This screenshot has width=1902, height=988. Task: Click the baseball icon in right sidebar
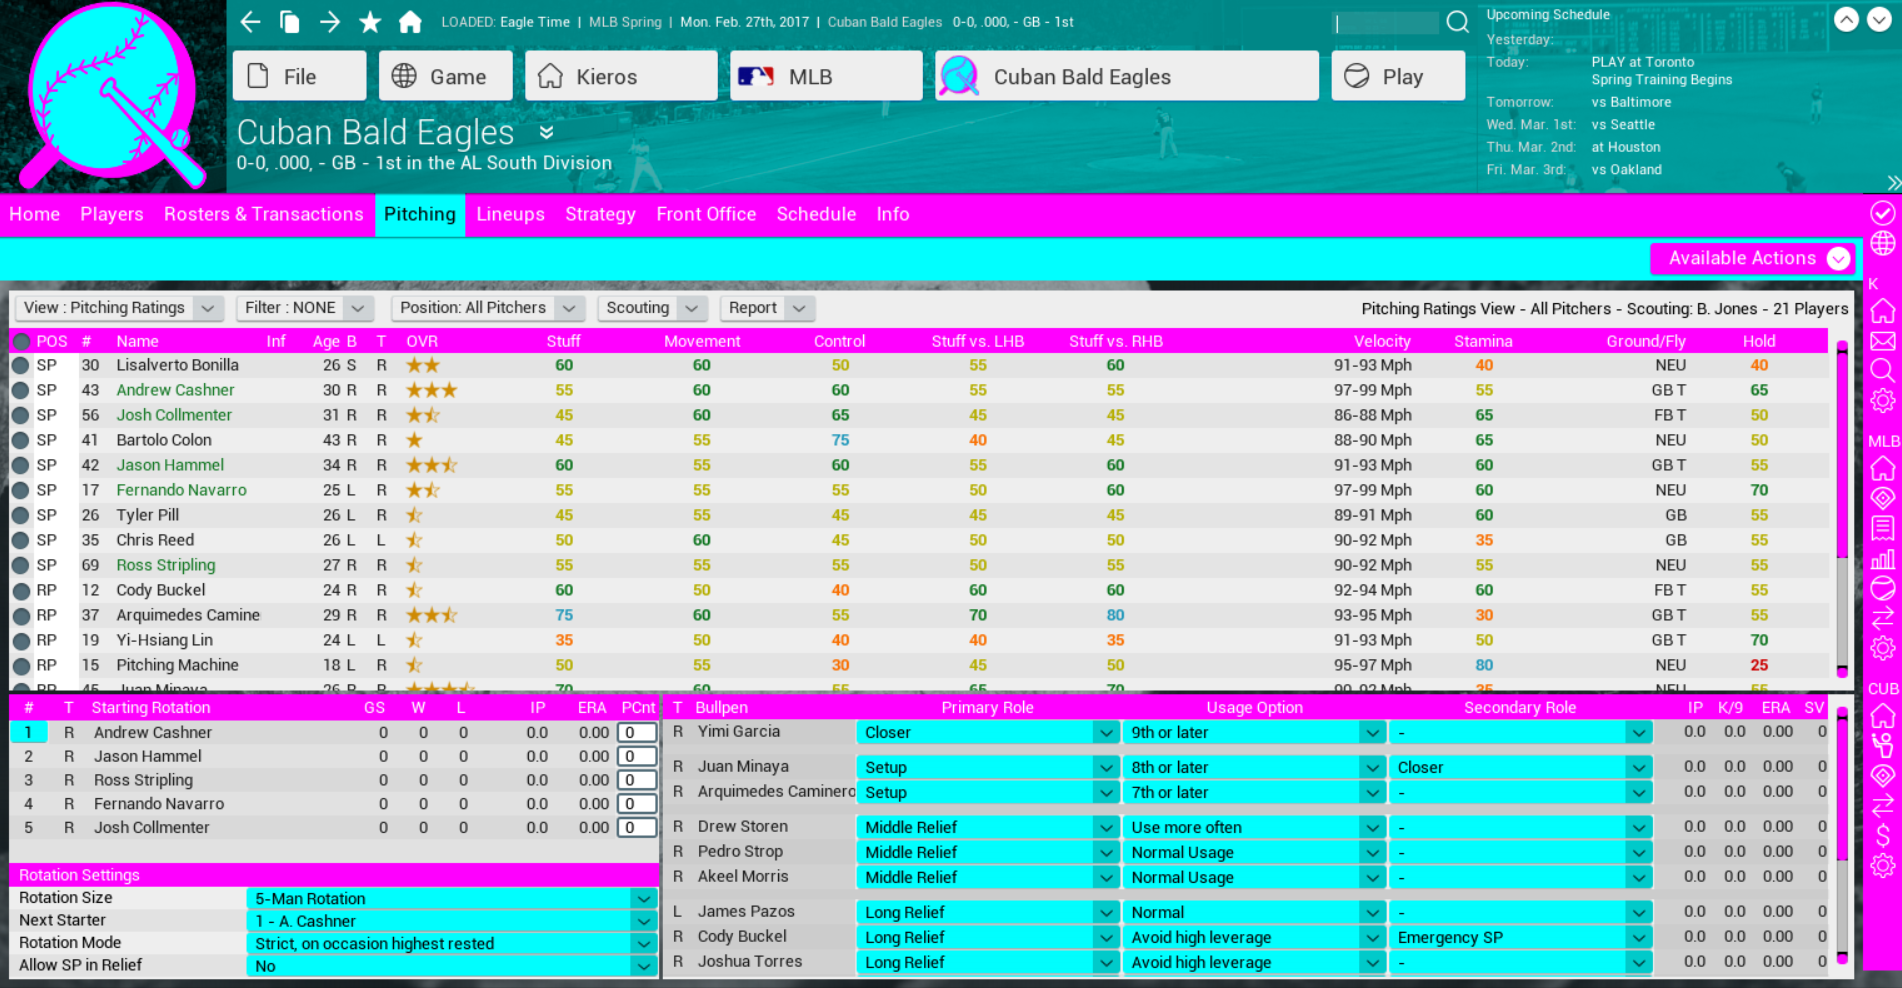(x=1883, y=588)
